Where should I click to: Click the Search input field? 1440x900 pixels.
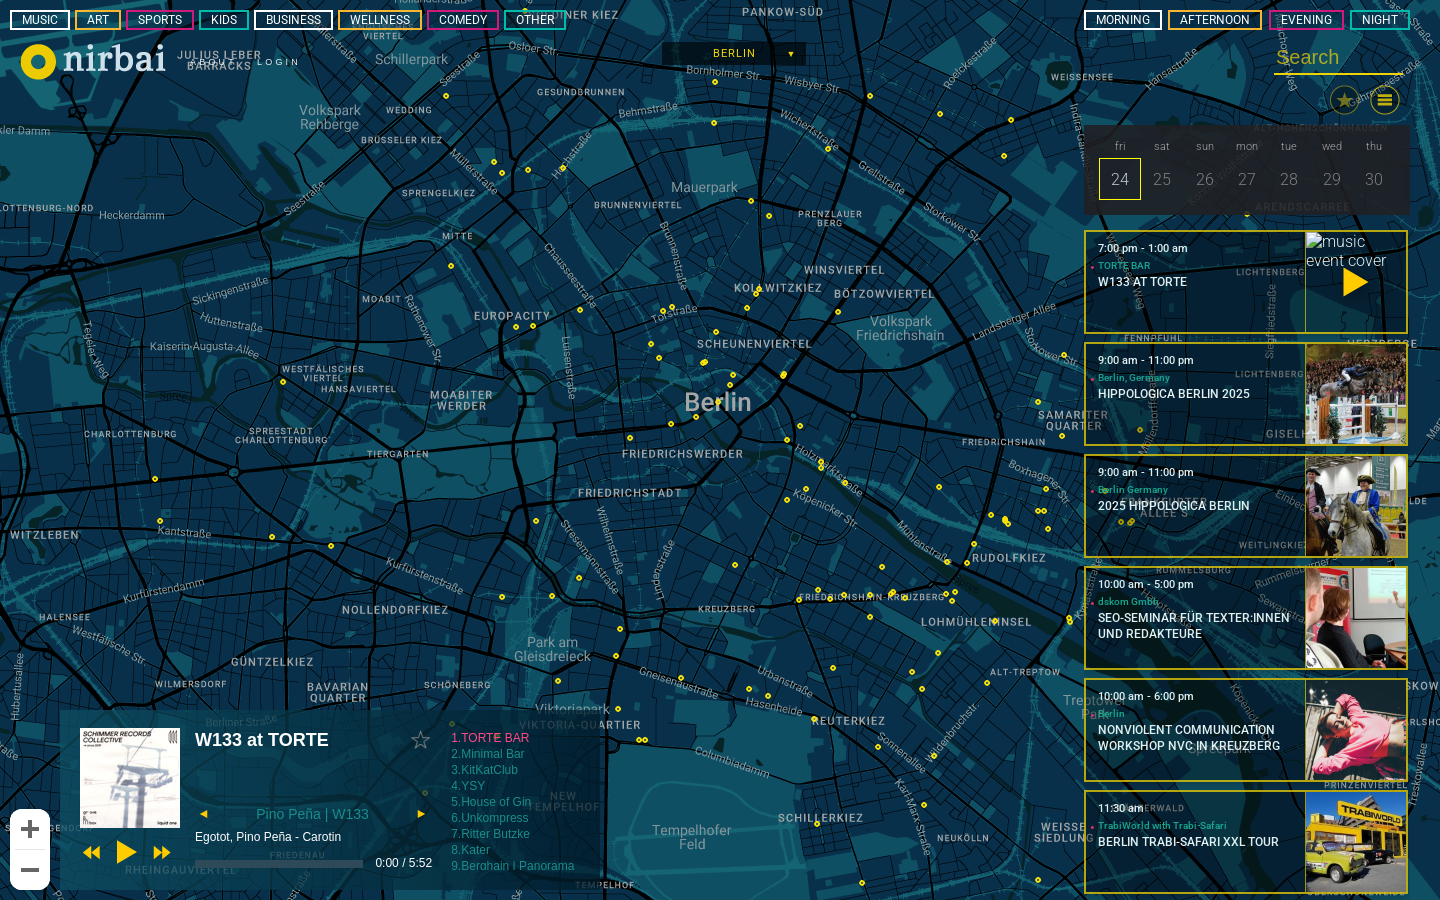[1338, 58]
